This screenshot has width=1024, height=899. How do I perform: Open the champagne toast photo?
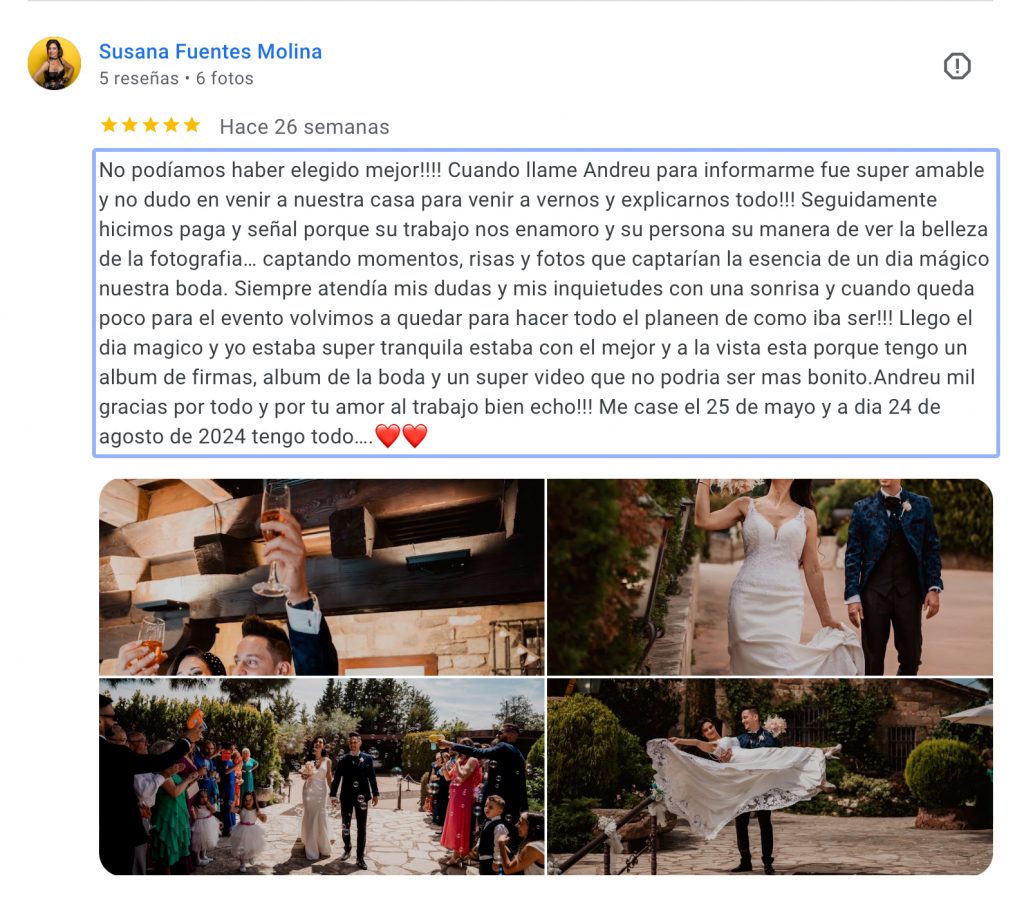coord(321,577)
